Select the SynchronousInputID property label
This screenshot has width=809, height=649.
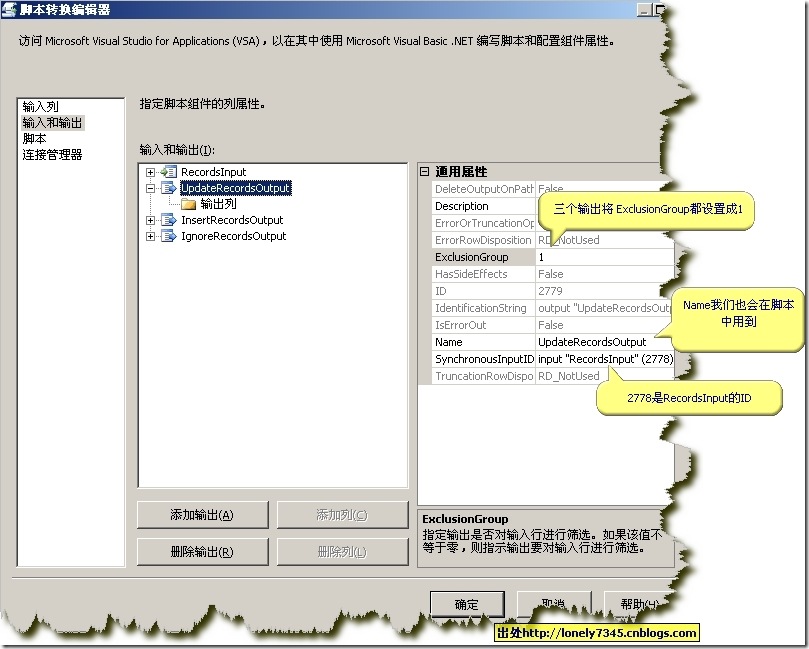click(483, 359)
